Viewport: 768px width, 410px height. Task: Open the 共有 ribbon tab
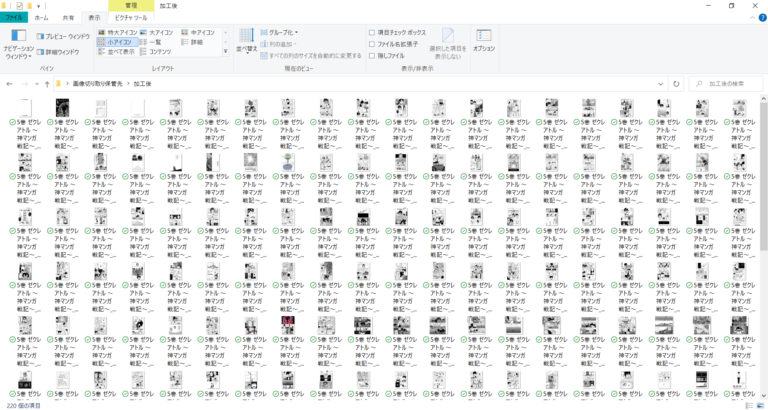coord(68,18)
